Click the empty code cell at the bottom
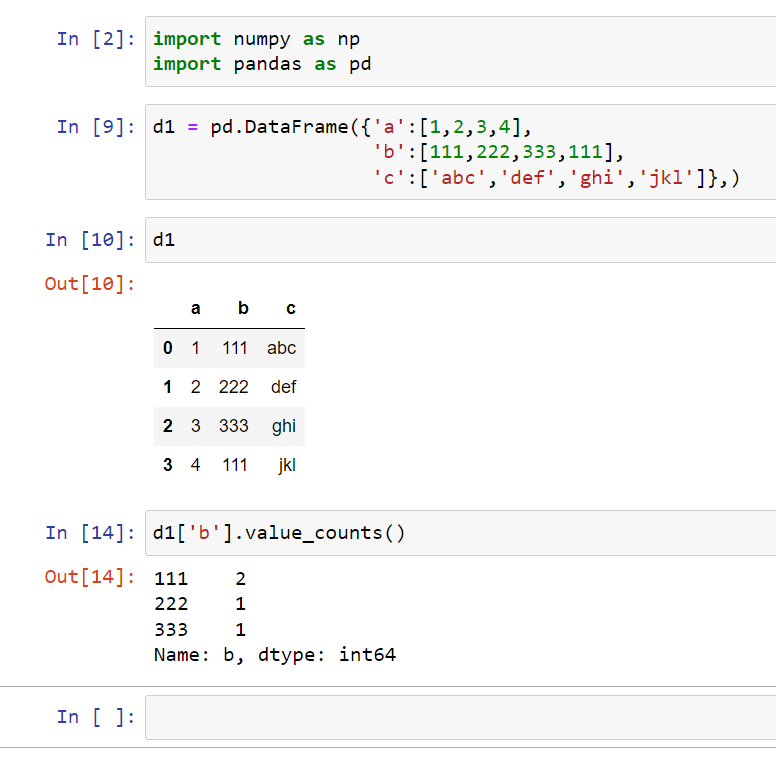The height and width of the screenshot is (771, 776). coord(460,717)
